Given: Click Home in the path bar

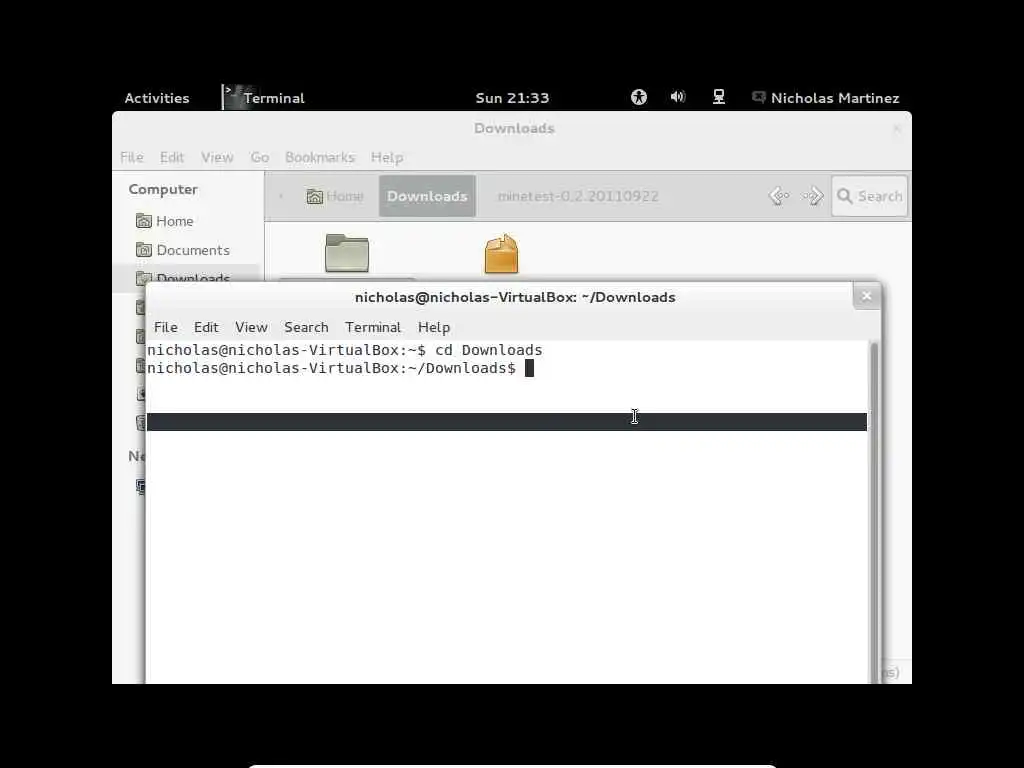Looking at the screenshot, I should [x=334, y=196].
